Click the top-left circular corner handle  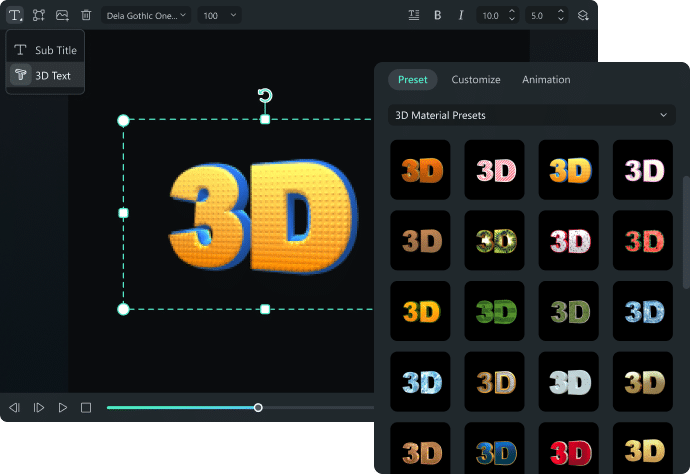[x=123, y=120]
